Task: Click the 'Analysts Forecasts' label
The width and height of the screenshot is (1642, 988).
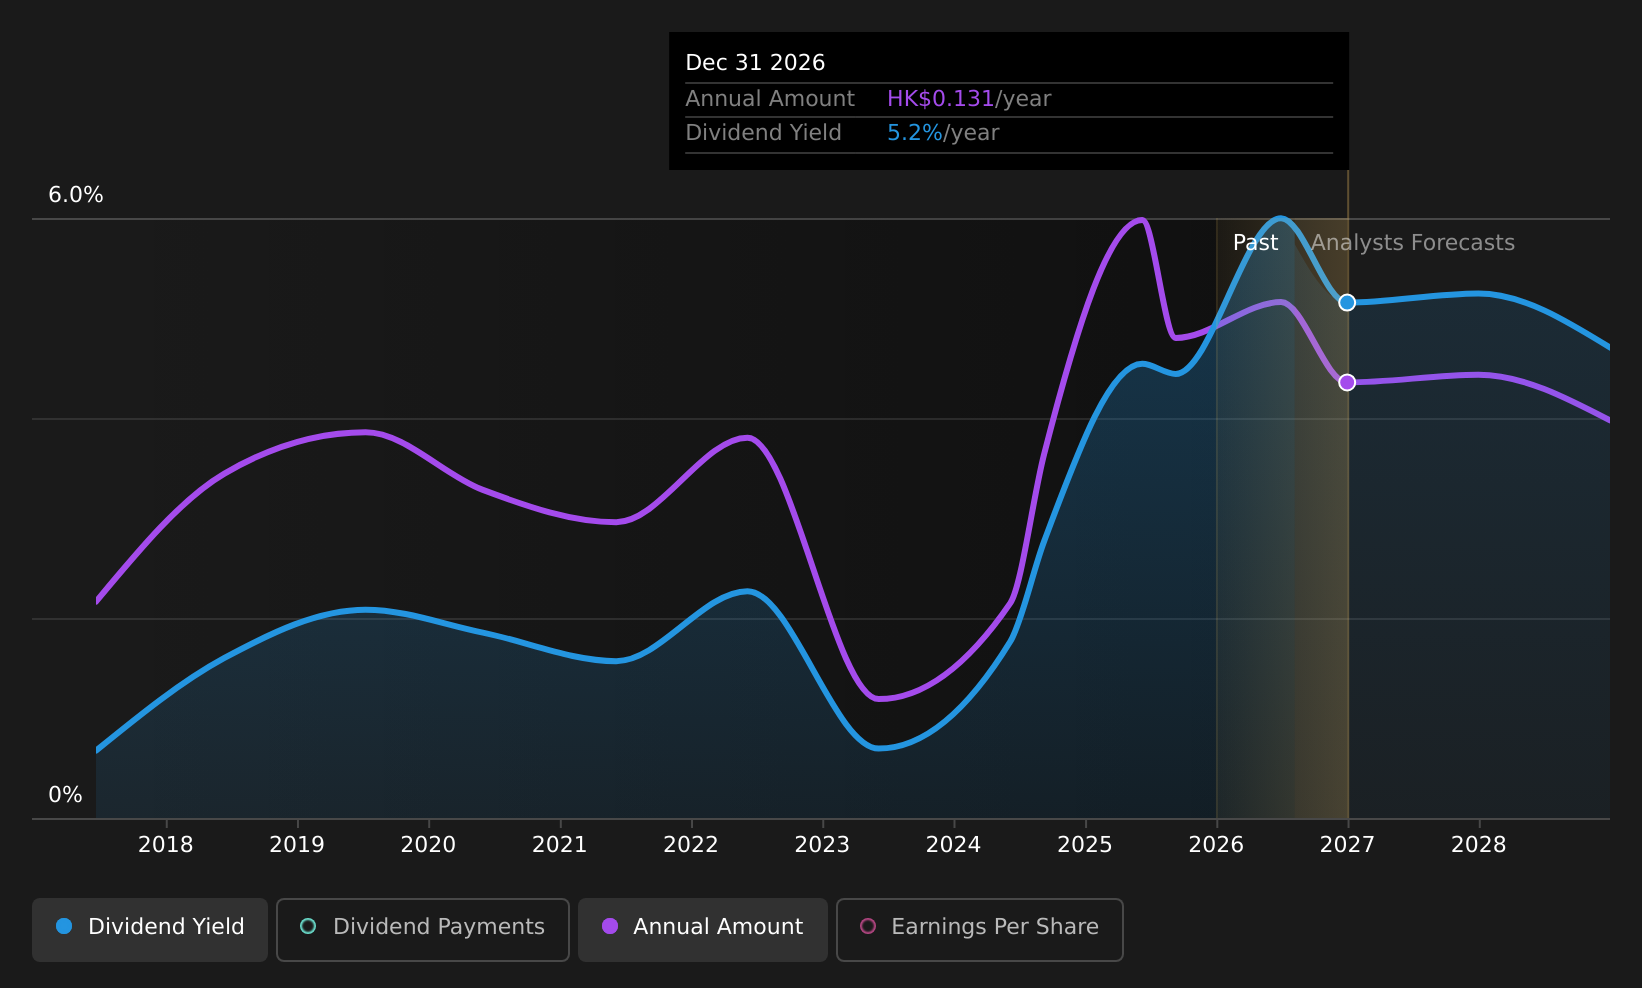Action: click(1413, 243)
